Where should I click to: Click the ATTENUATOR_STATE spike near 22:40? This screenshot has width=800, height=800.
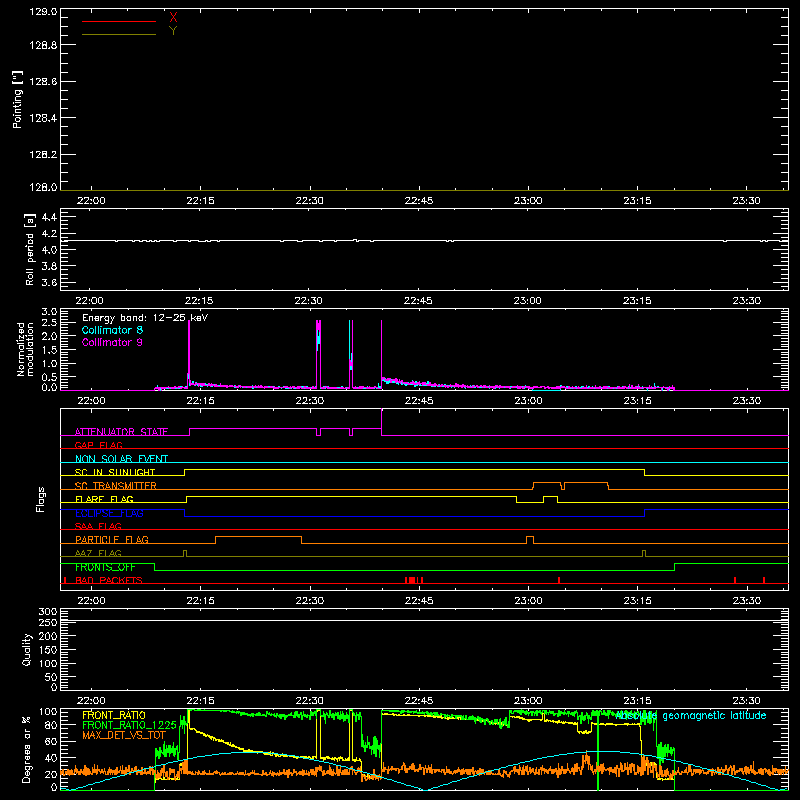click(382, 422)
